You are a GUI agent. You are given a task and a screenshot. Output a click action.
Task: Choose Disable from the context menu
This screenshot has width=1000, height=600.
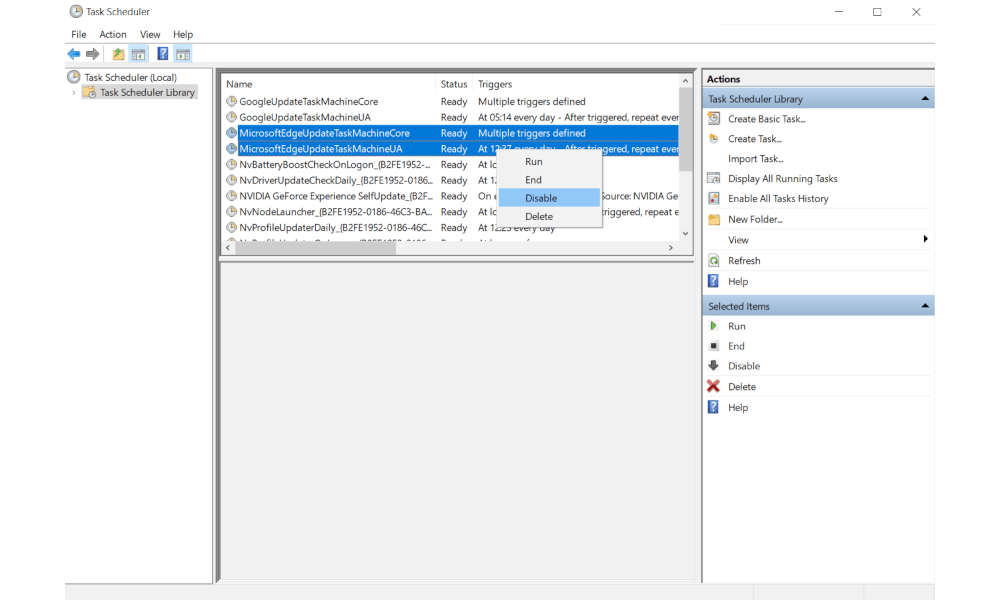[549, 198]
